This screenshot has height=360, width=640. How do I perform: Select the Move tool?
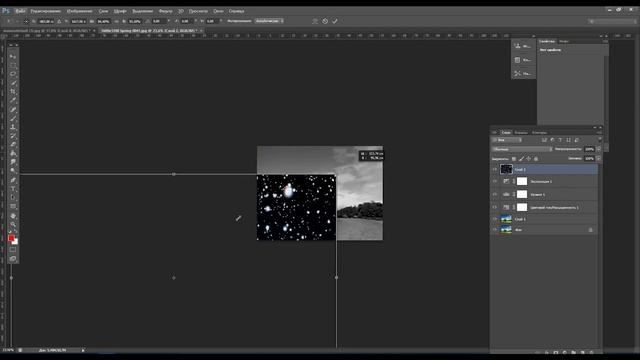pos(13,56)
